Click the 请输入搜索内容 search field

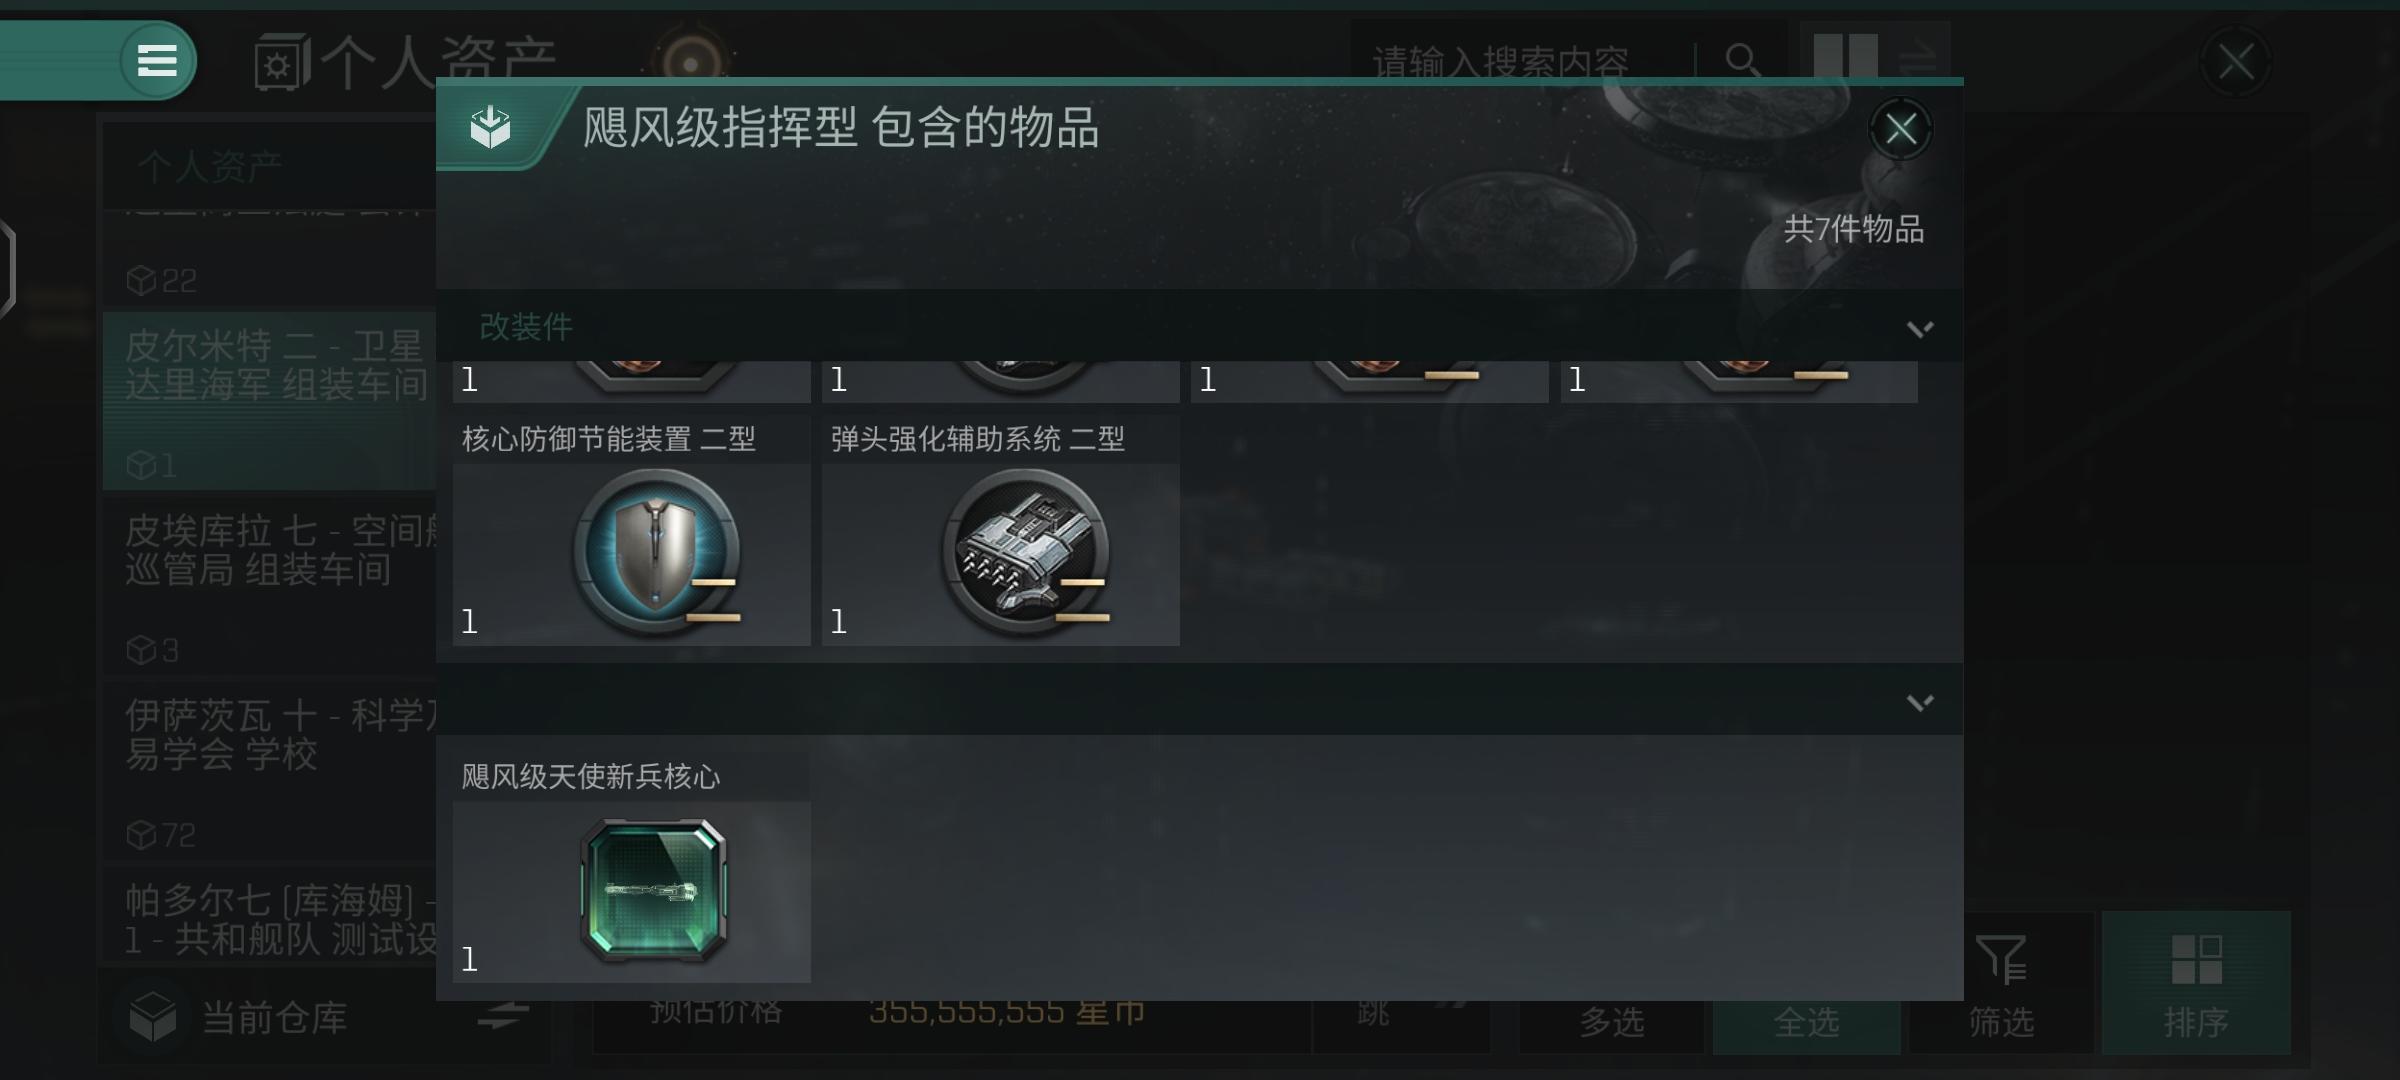point(1520,62)
